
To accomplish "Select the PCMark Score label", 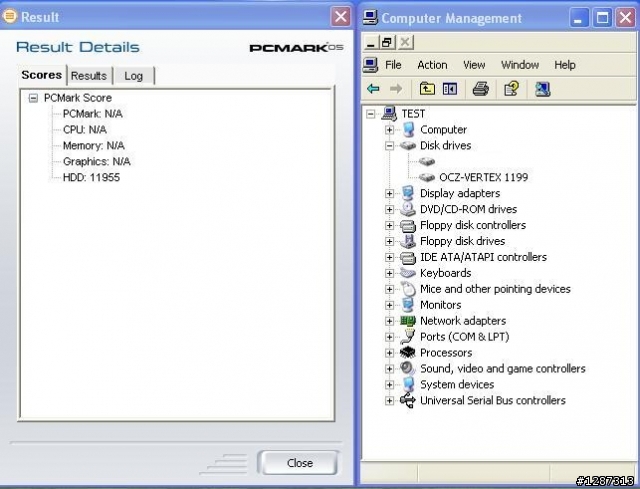I will tap(78, 98).
